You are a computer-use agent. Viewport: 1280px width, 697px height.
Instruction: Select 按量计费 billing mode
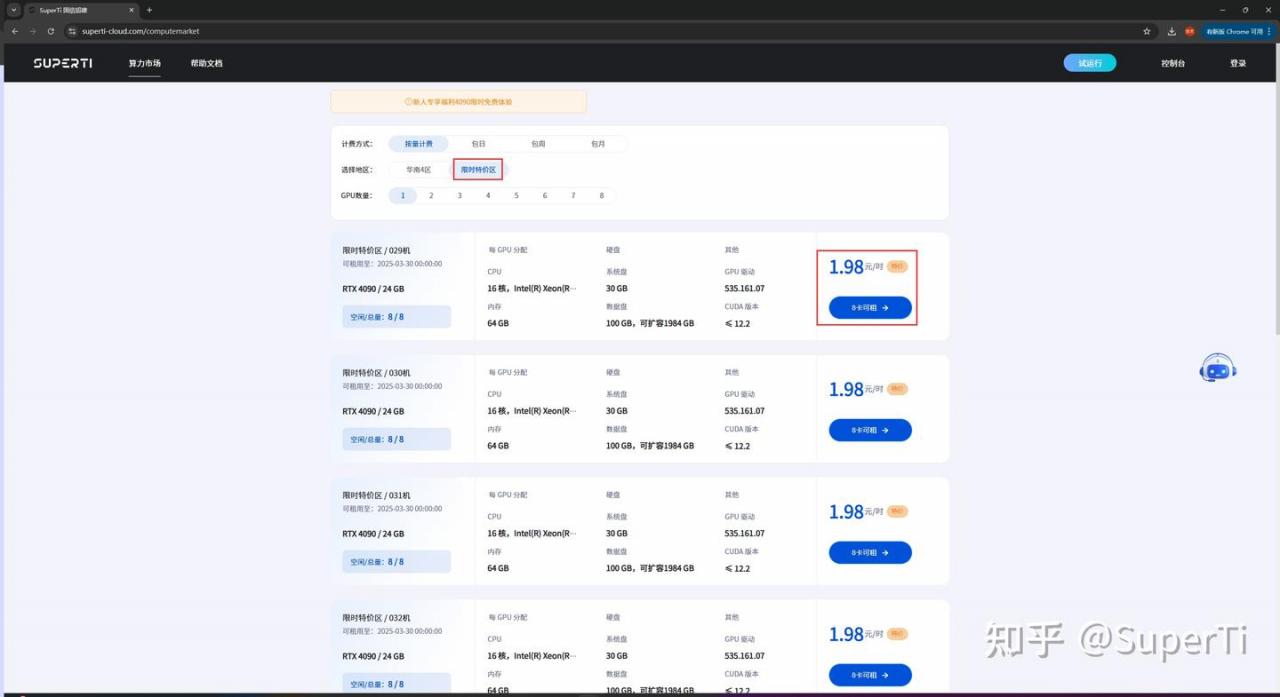coord(418,144)
